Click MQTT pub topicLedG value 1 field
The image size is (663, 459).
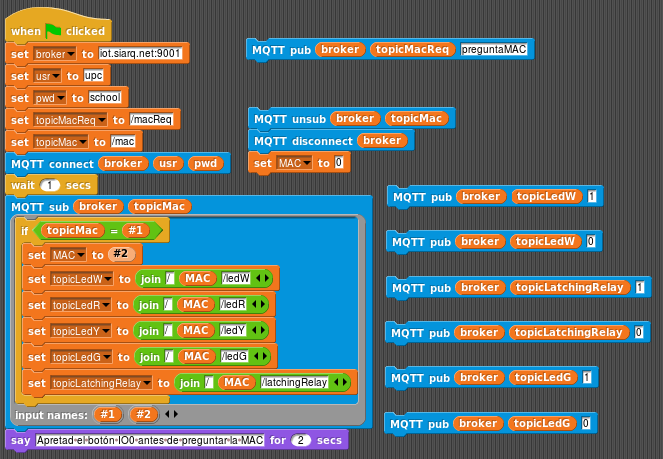587,377
